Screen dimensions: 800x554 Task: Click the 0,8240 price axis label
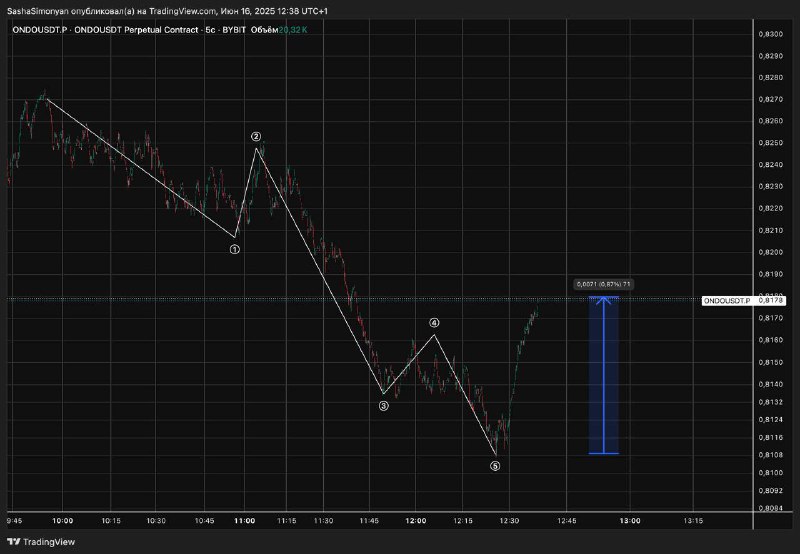pos(770,165)
